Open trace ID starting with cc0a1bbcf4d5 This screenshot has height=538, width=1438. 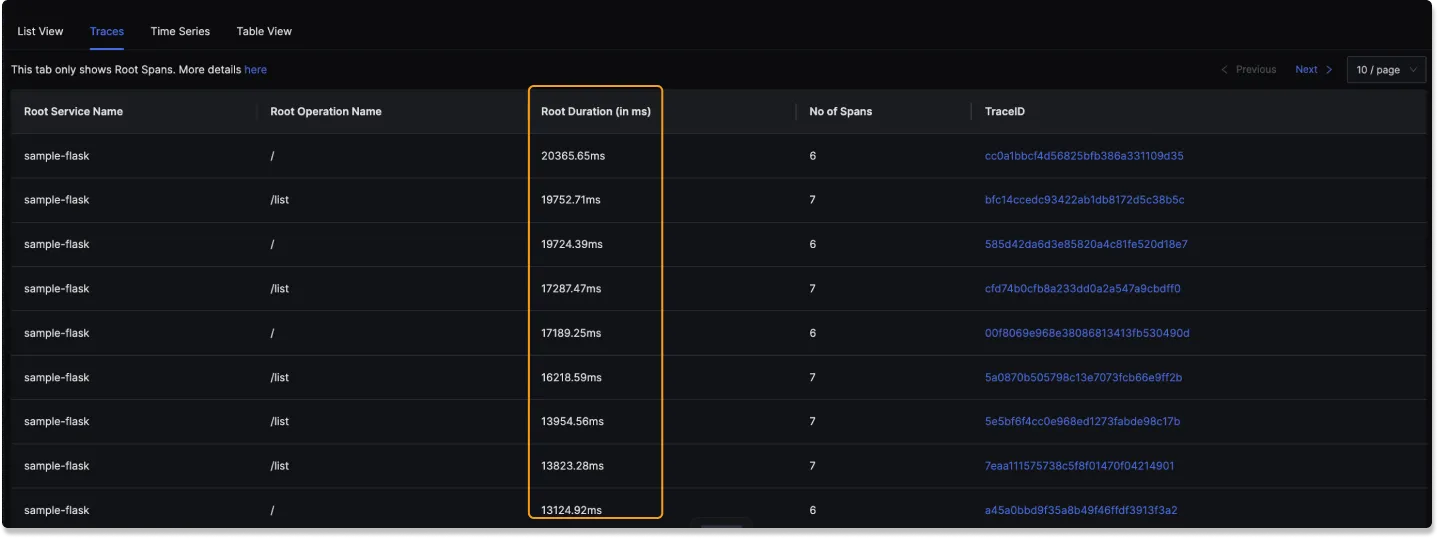point(1084,156)
